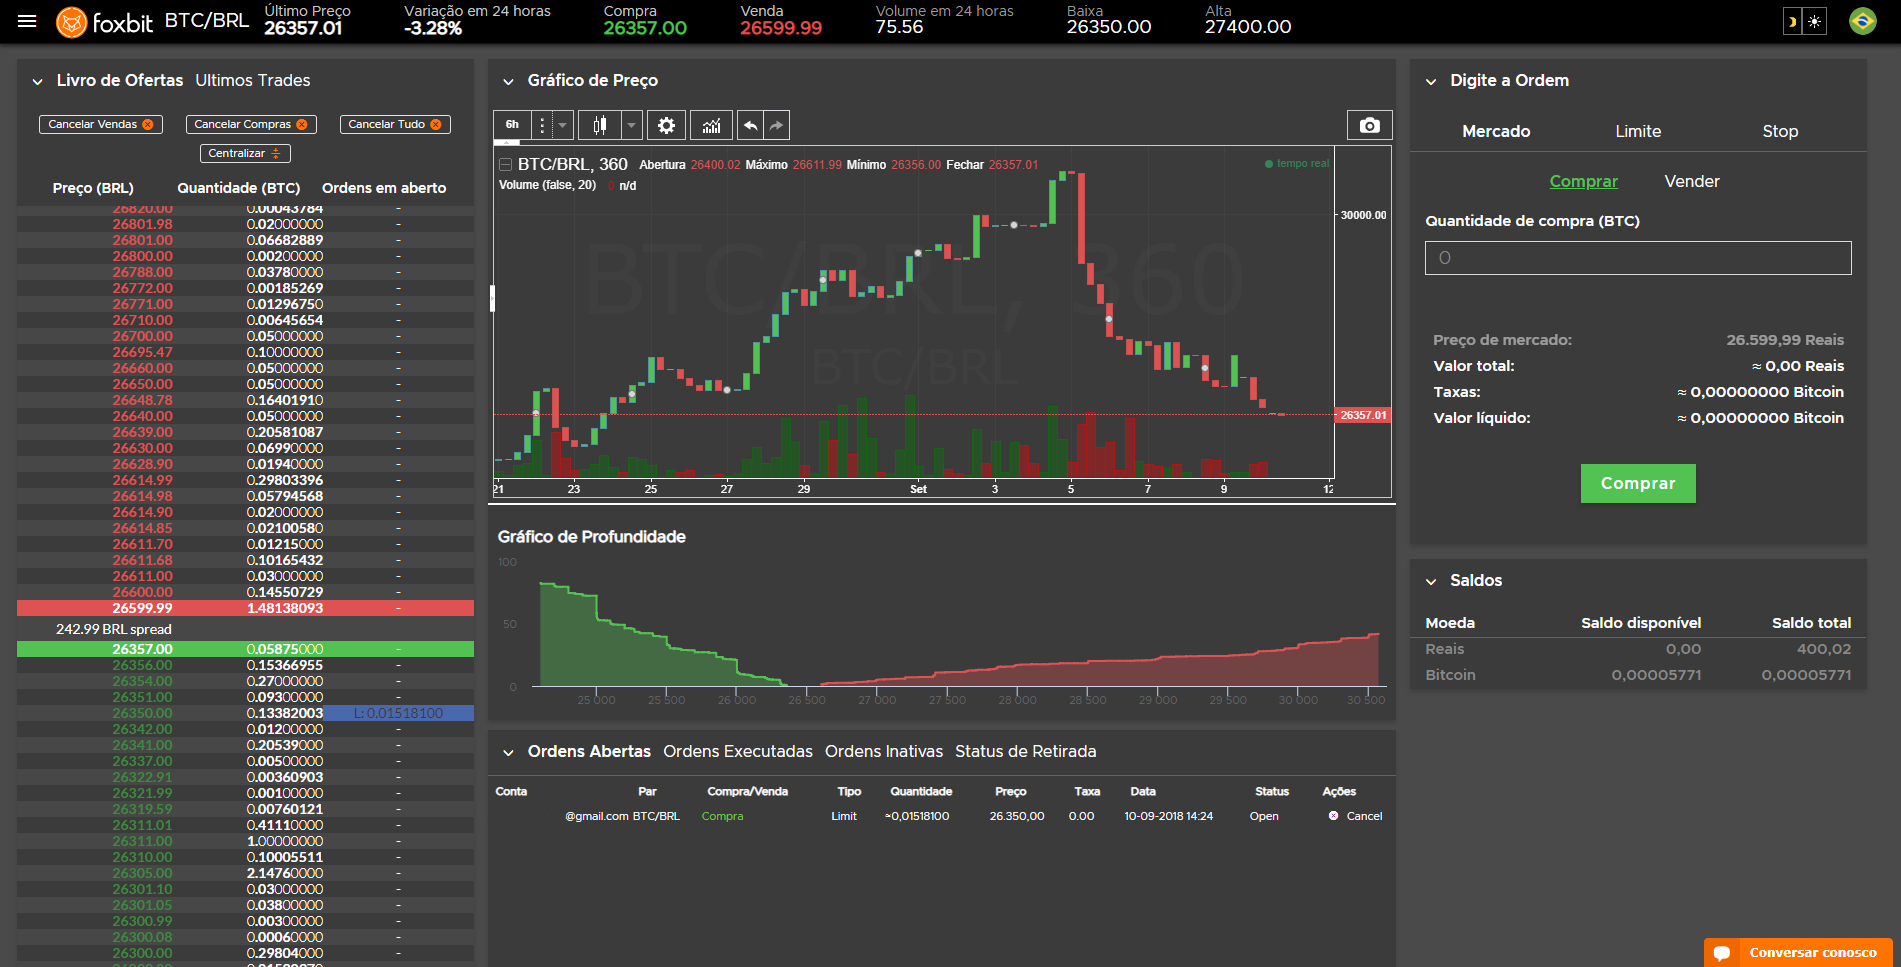
Task: Open Ordens Inativas tab
Action: (884, 751)
